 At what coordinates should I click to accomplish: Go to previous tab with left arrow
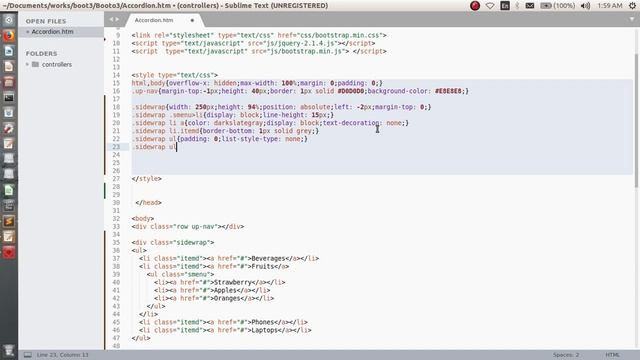click(111, 19)
